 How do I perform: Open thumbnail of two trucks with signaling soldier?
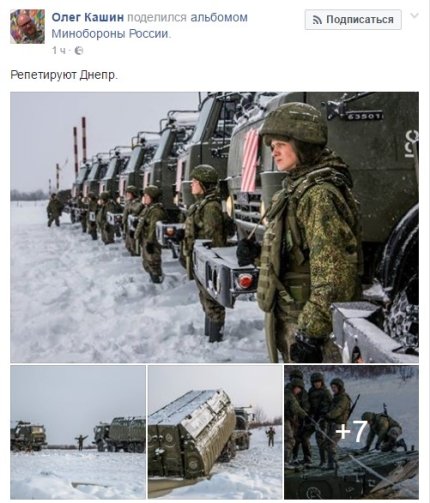point(78,432)
